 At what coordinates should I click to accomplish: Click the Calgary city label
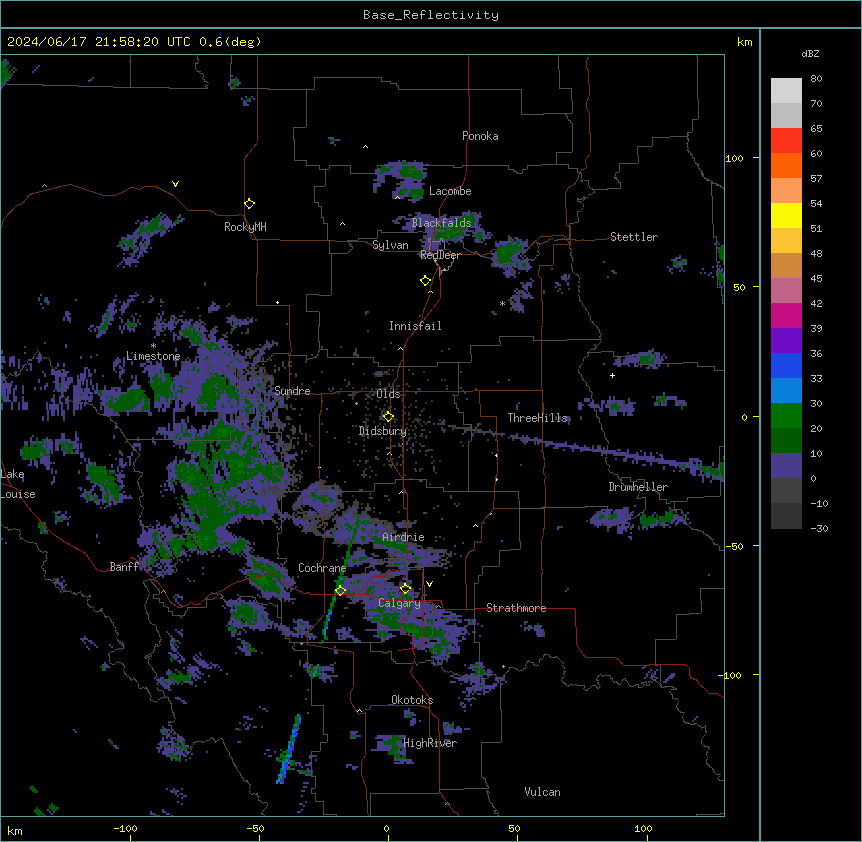pos(399,603)
